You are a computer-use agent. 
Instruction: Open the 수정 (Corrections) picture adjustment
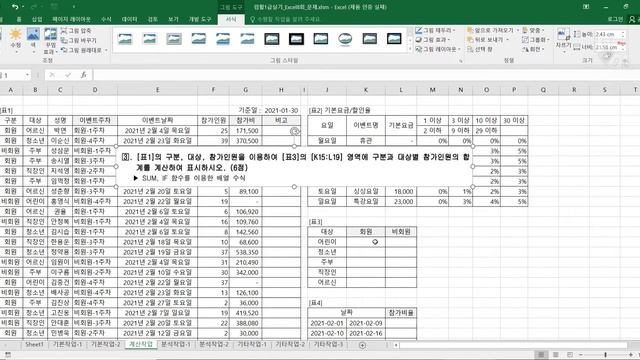16,41
